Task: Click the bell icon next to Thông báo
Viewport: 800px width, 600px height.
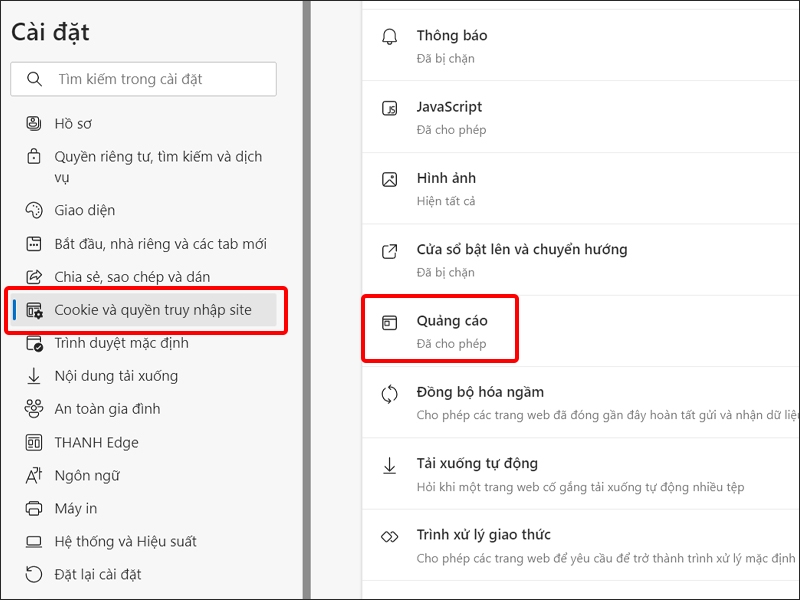Action: tap(390, 35)
